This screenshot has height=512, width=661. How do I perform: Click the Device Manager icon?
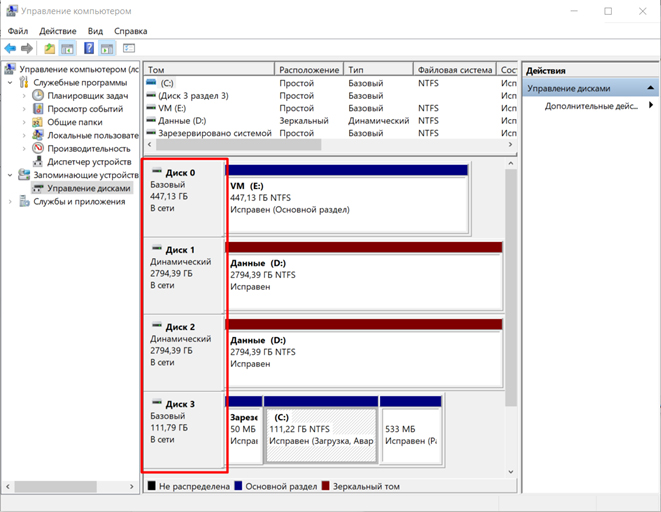coord(38,161)
